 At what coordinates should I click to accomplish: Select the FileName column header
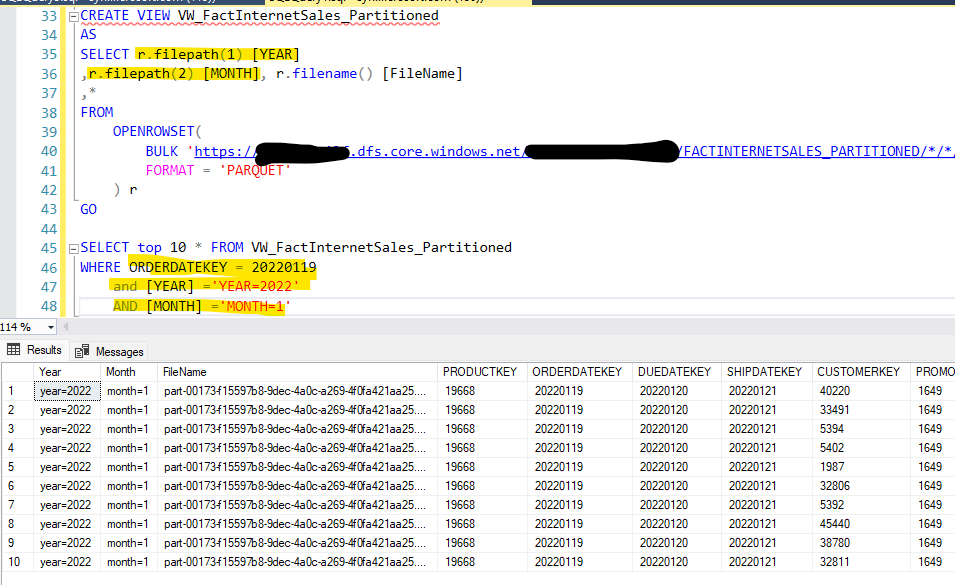[x=298, y=372]
